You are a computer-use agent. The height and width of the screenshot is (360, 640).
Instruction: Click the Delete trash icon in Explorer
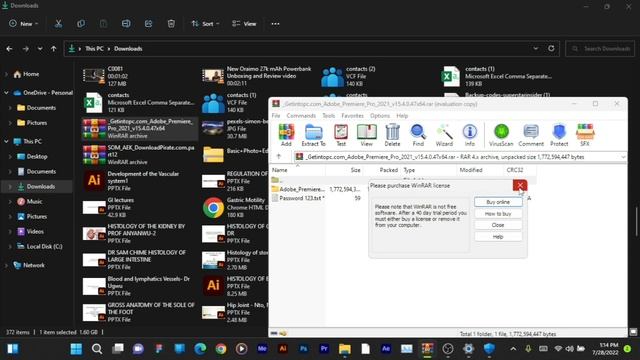click(171, 24)
